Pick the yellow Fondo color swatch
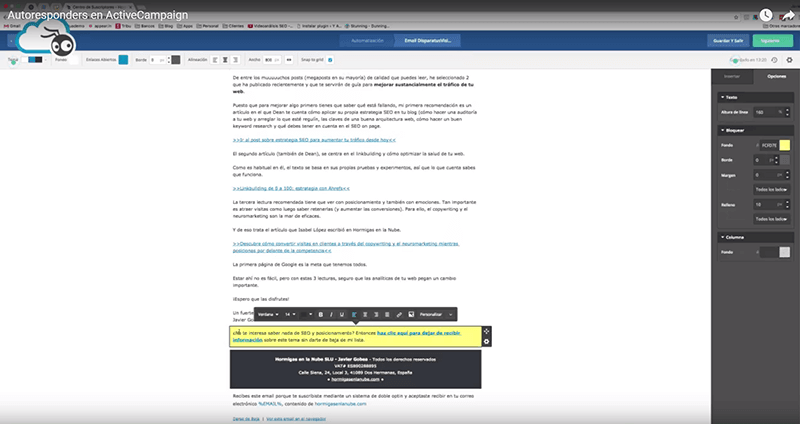This screenshot has width=800, height=424. click(x=785, y=145)
